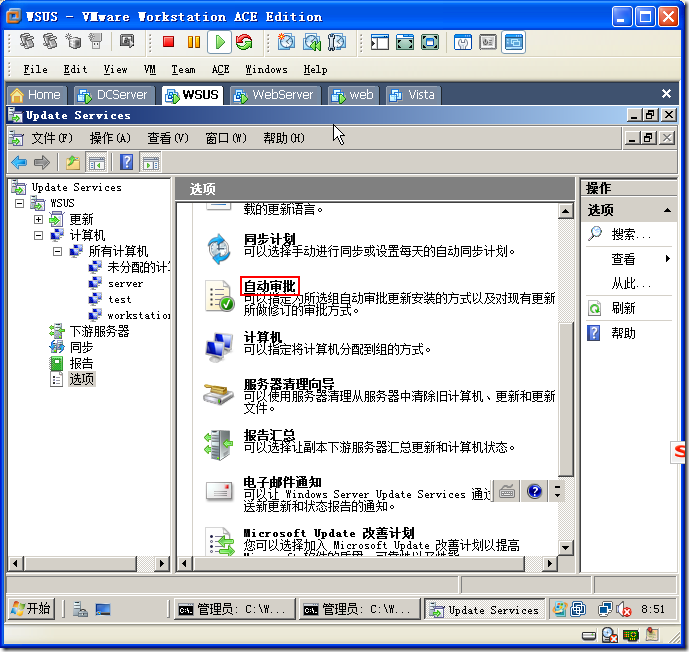Click the Microsoft Update improvement program icon
The image size is (689, 652).
click(x=221, y=542)
